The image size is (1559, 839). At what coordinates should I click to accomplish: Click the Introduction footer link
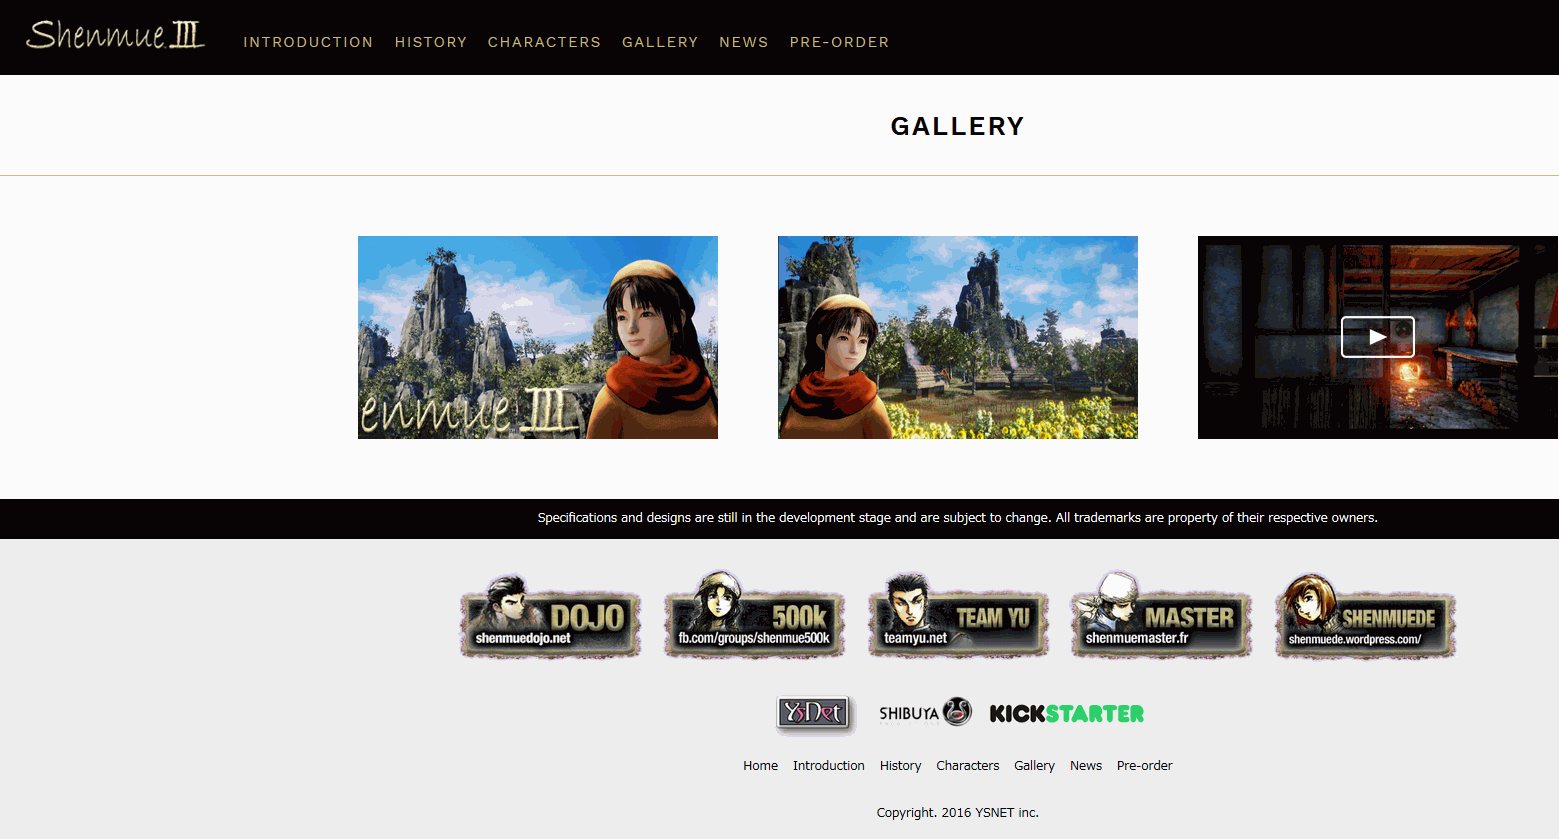click(829, 766)
